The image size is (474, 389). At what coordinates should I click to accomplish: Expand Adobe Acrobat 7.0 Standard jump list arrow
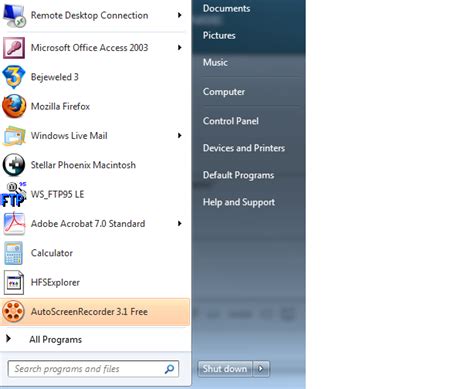point(180,224)
